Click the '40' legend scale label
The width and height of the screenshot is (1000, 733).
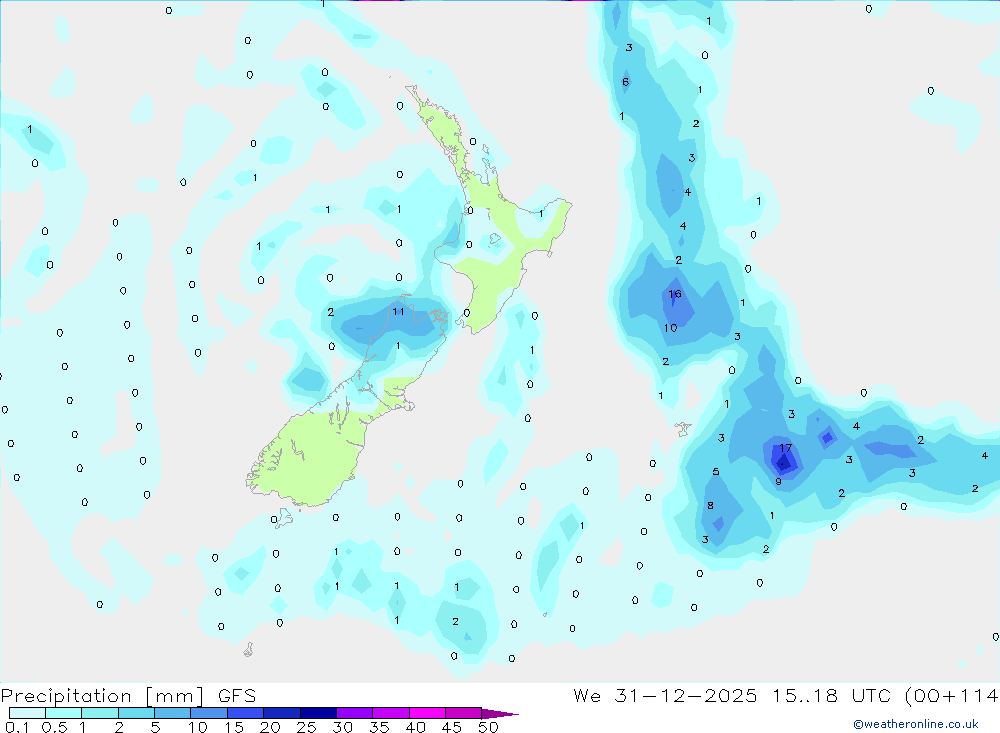coord(416,727)
